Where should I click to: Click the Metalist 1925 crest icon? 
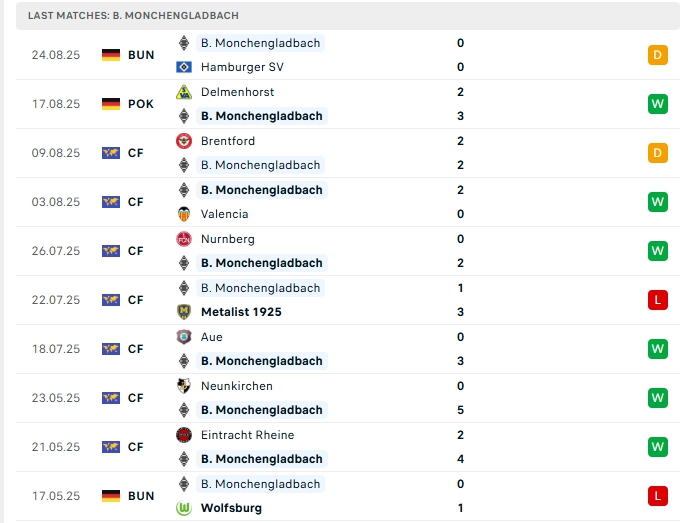[x=184, y=312]
